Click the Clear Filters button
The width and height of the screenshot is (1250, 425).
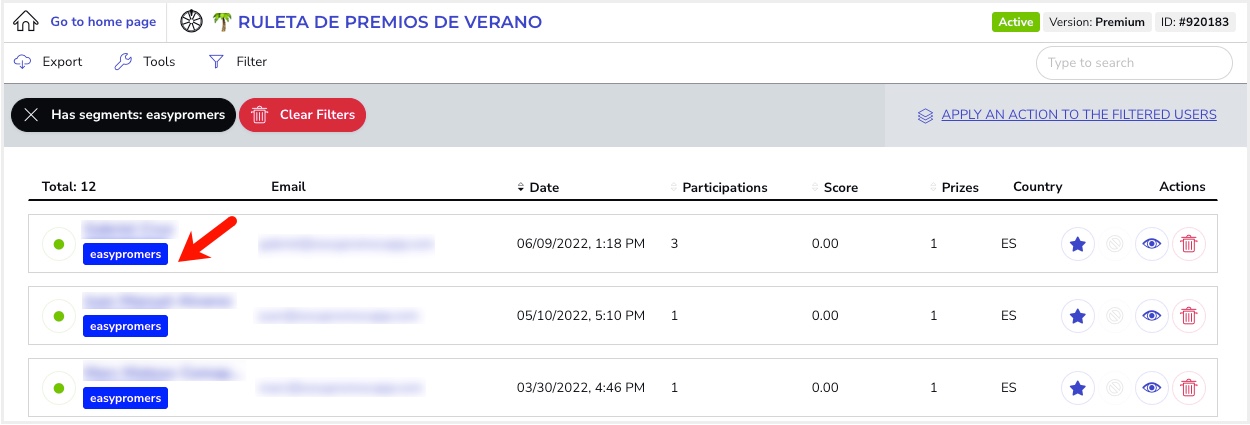[x=303, y=115]
